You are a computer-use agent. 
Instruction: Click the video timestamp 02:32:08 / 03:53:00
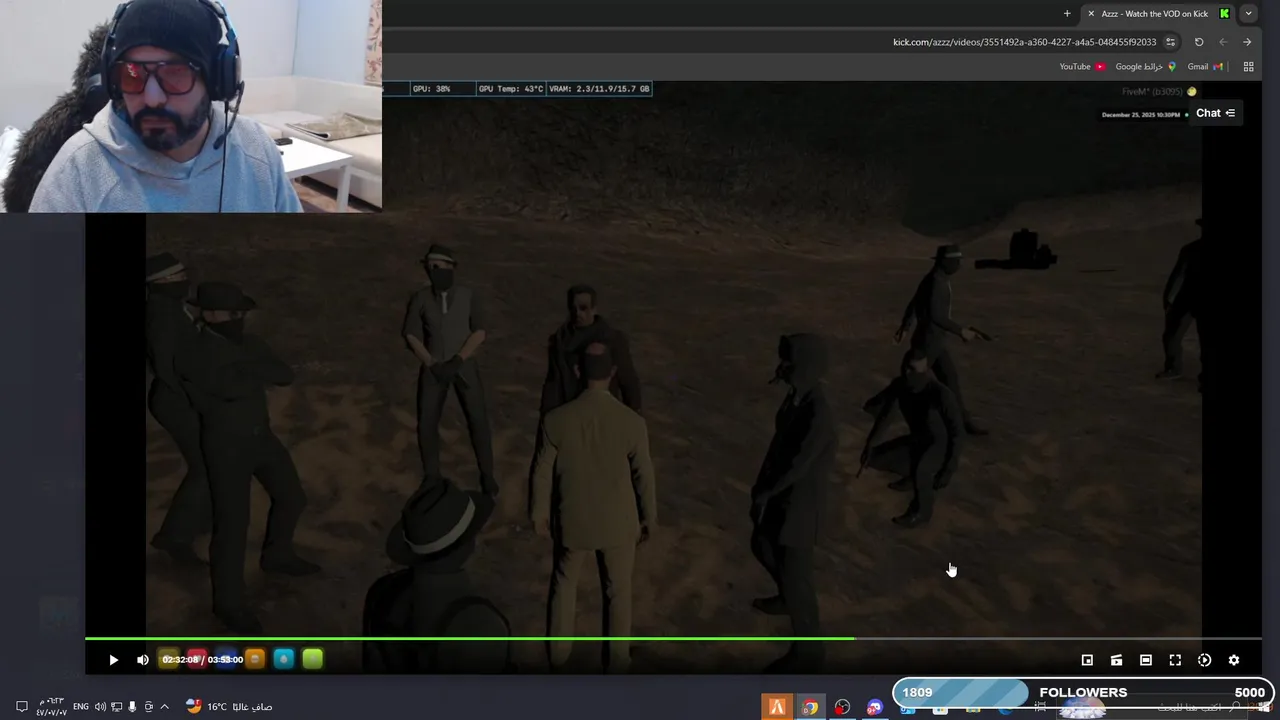pyautogui.click(x=203, y=660)
